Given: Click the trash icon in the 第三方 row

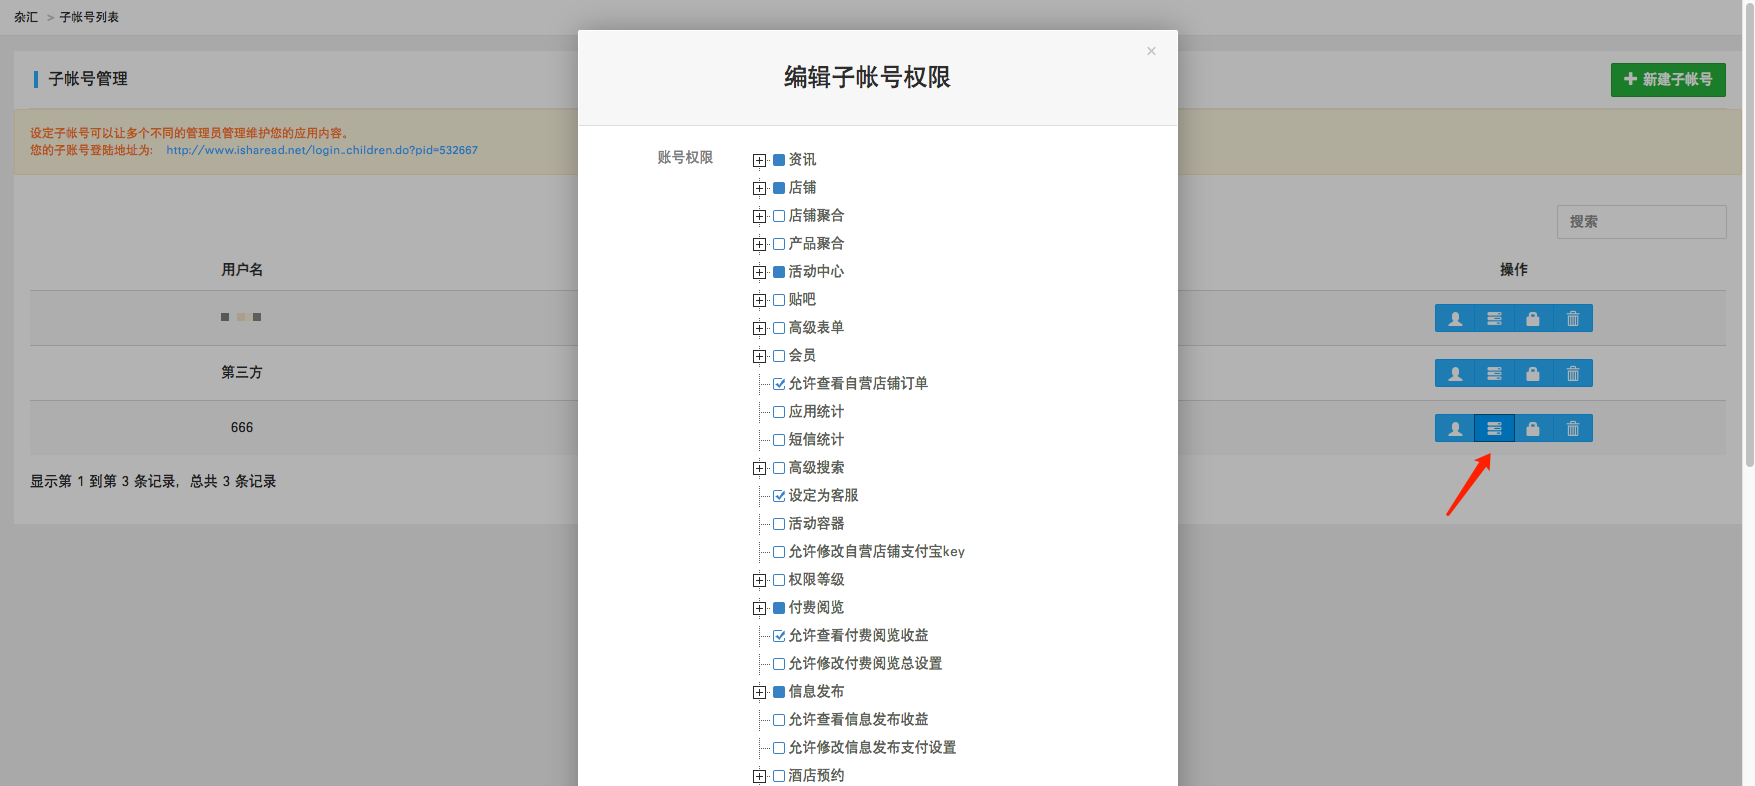Looking at the screenshot, I should tap(1573, 374).
